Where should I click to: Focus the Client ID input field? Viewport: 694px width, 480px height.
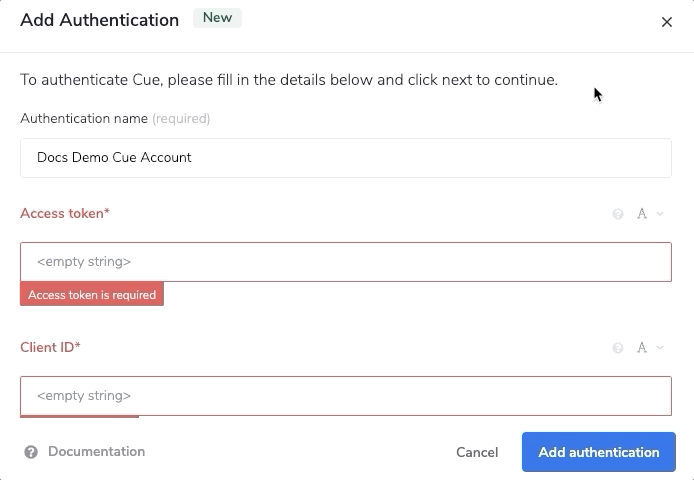345,396
